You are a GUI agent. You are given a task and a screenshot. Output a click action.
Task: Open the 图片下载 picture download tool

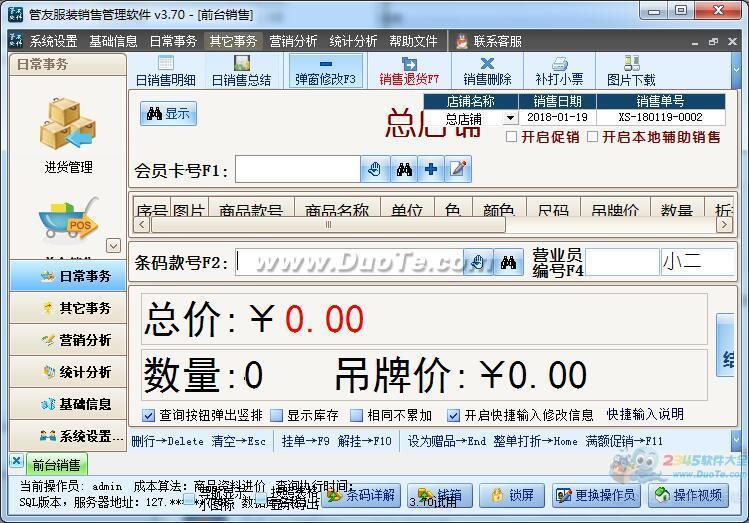pos(631,71)
